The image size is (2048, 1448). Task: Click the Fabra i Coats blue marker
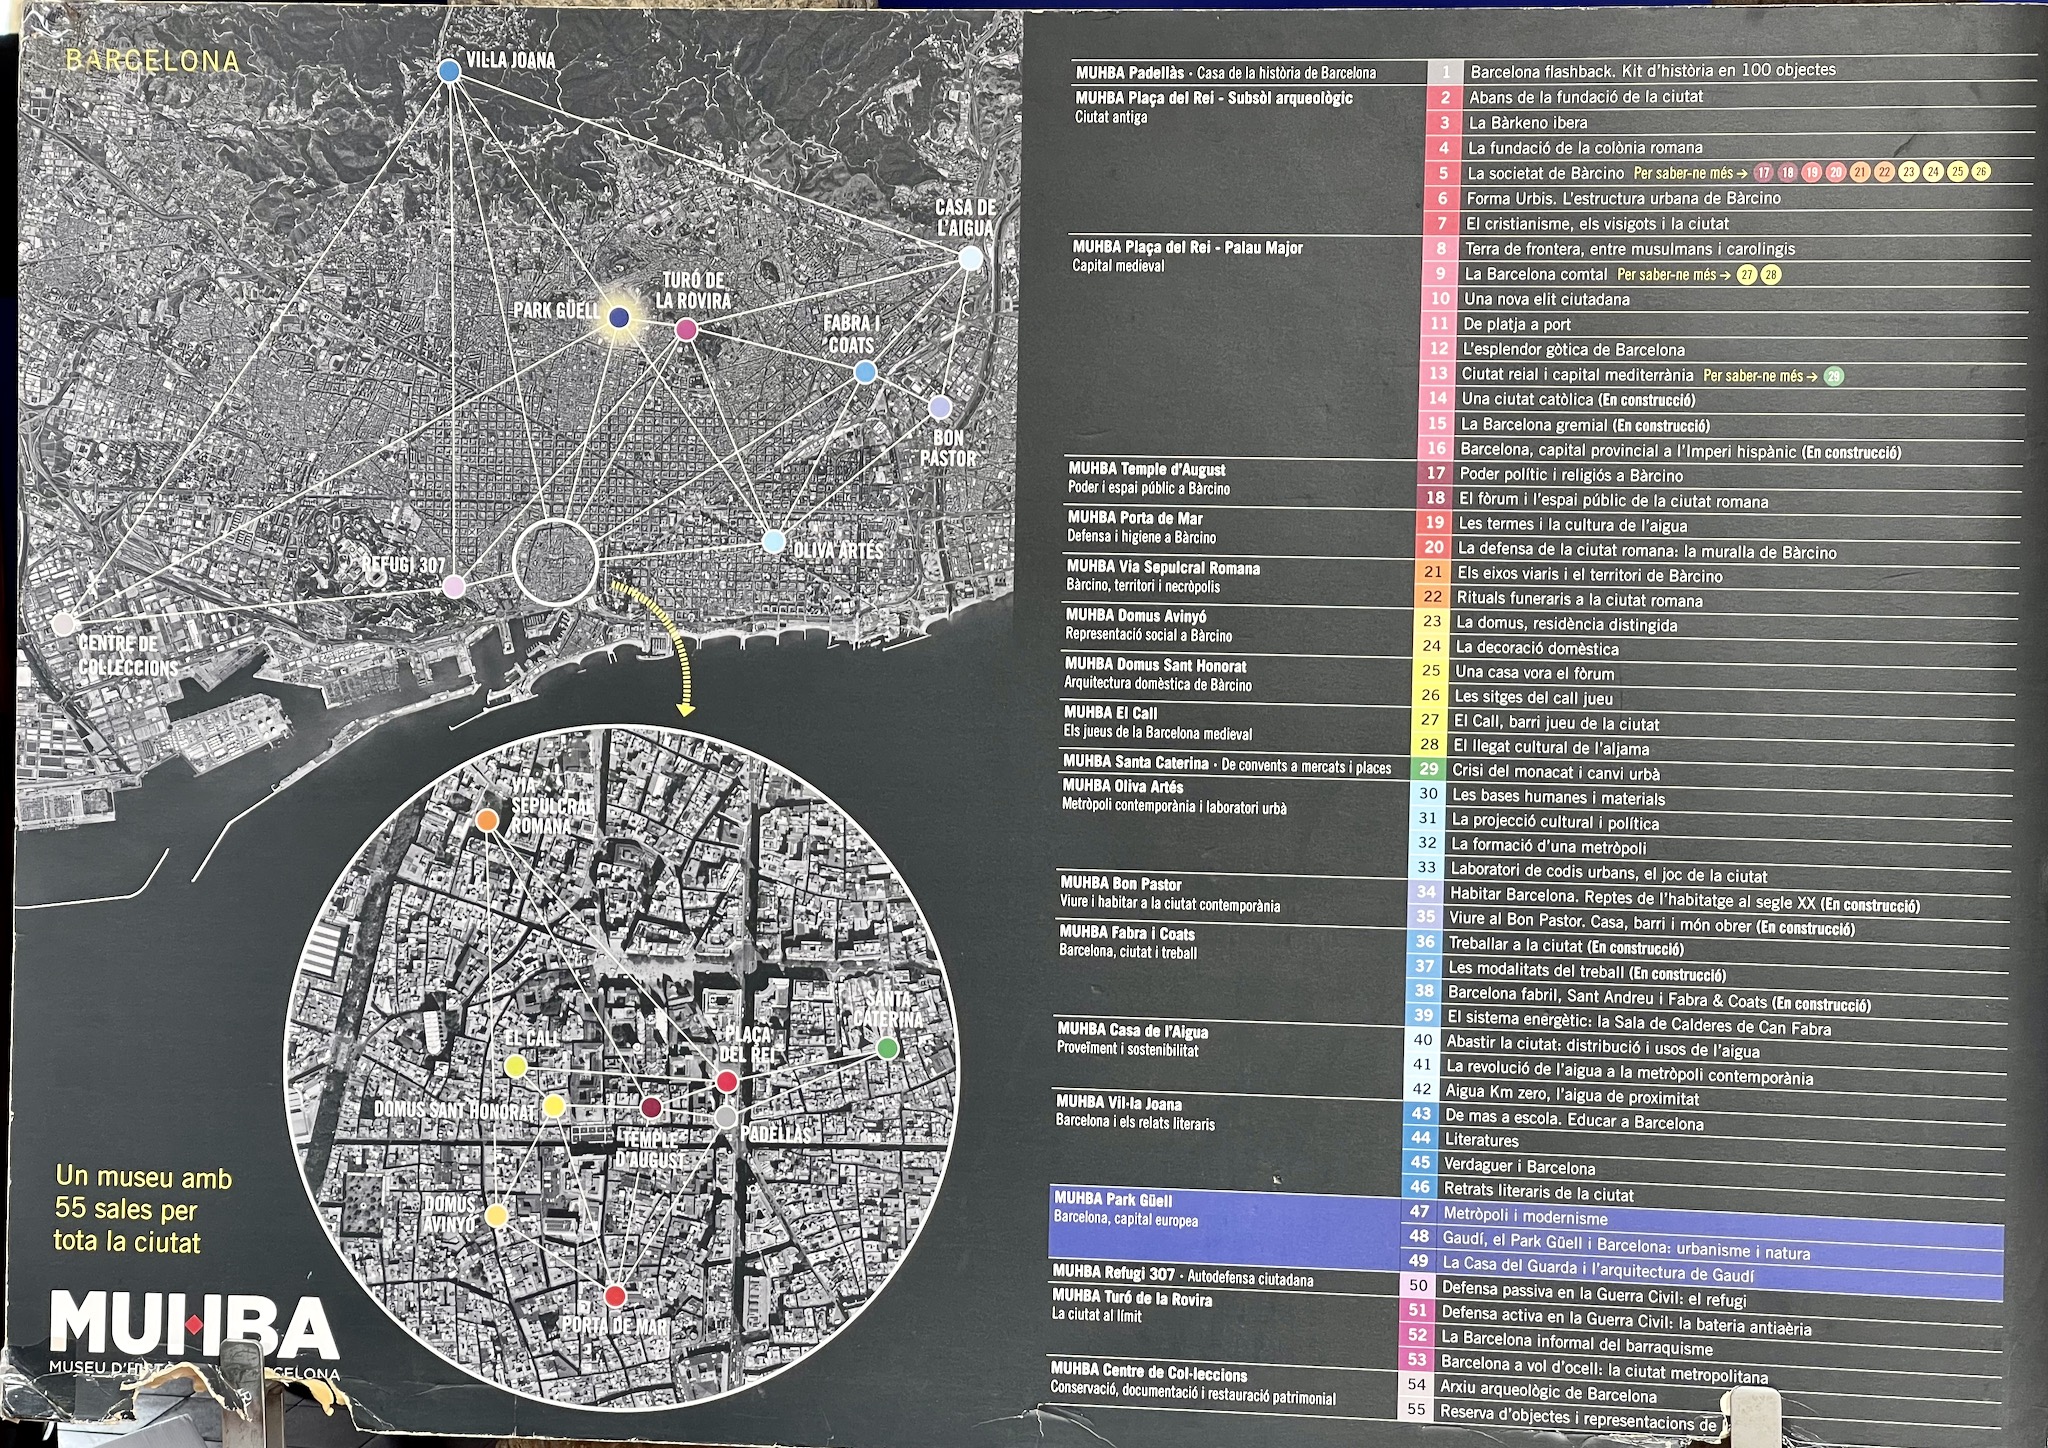tap(866, 372)
